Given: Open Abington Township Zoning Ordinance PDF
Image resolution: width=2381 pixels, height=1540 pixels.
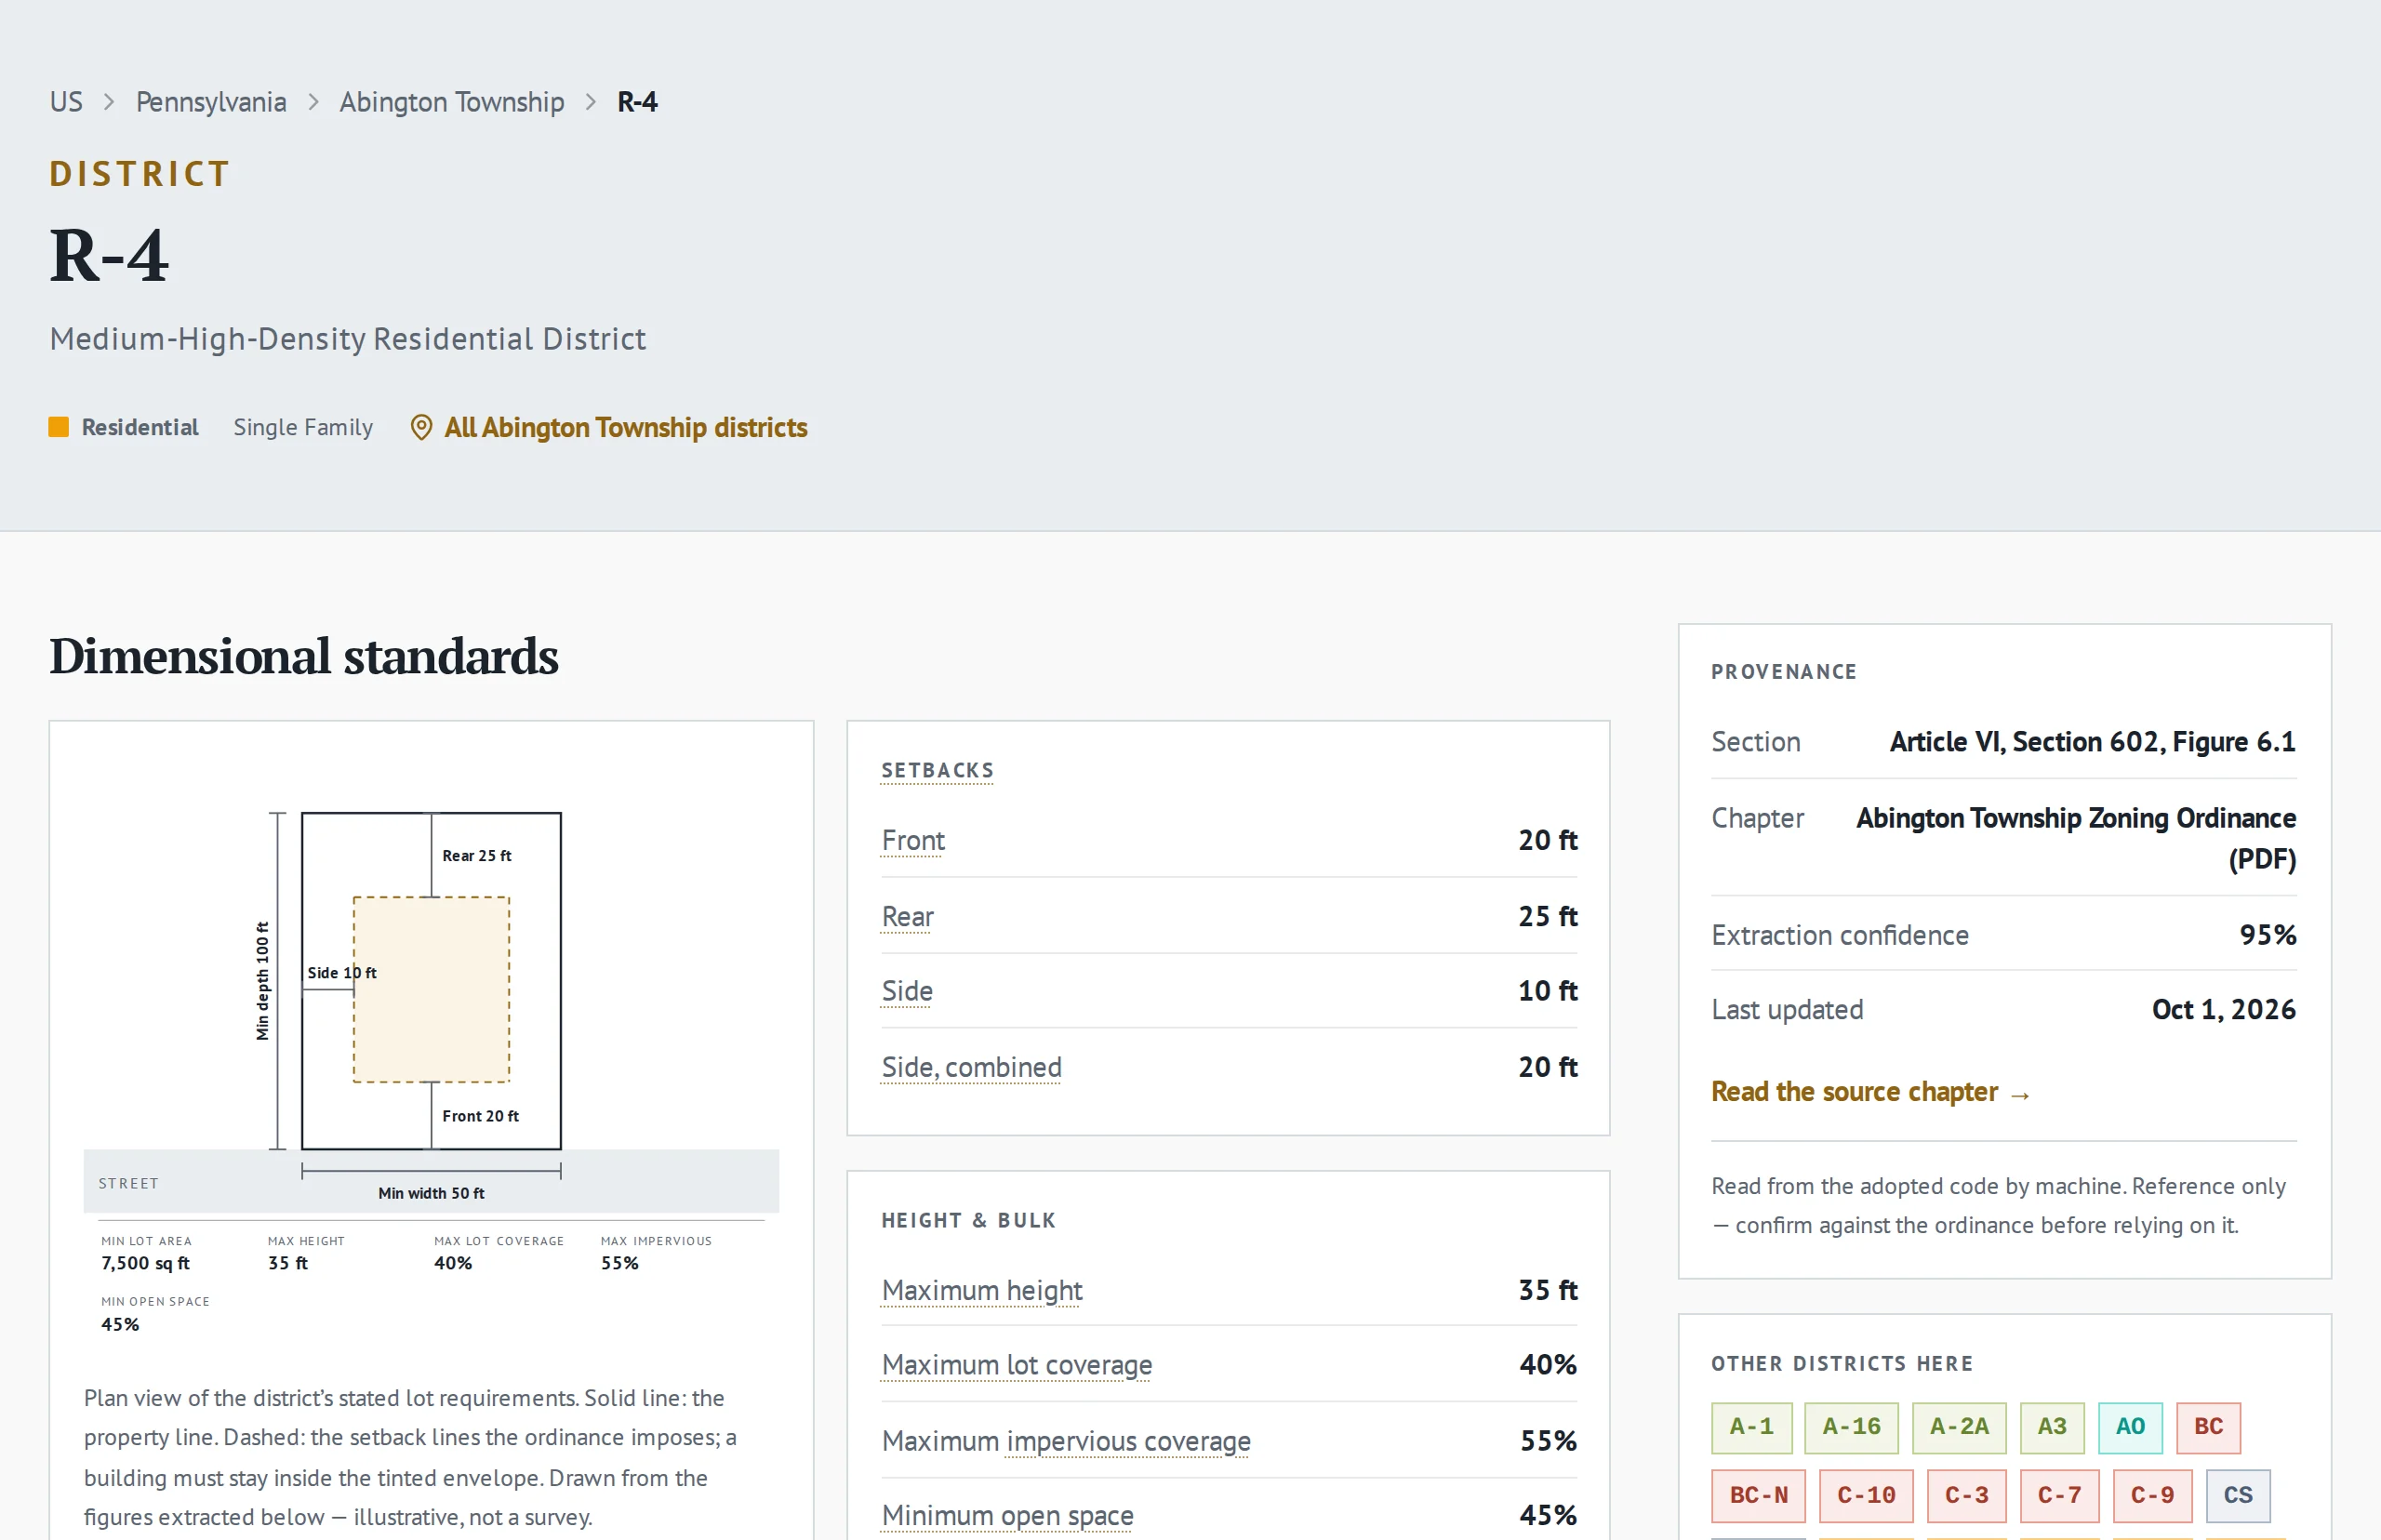Looking at the screenshot, I should pos(2076,838).
